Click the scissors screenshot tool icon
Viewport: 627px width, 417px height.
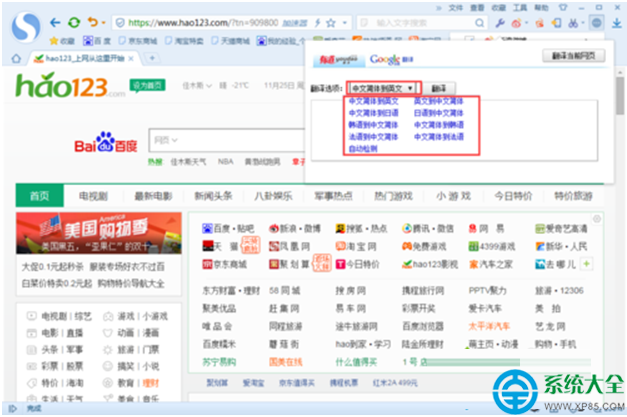(x=573, y=23)
